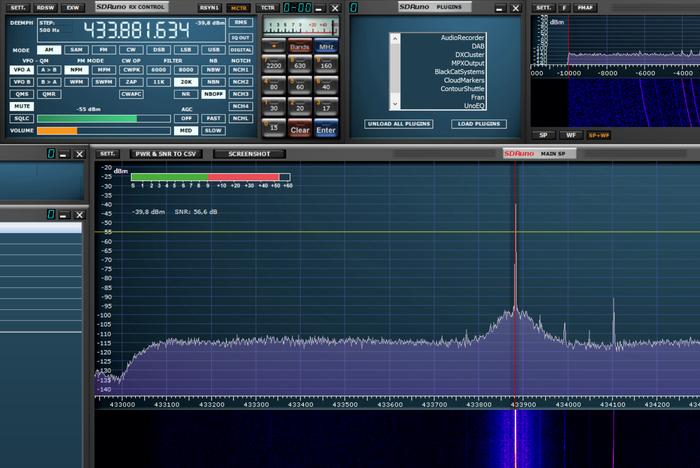Select the 40 m band keypad key
This screenshot has height=468, width=700.
[x=326, y=86]
